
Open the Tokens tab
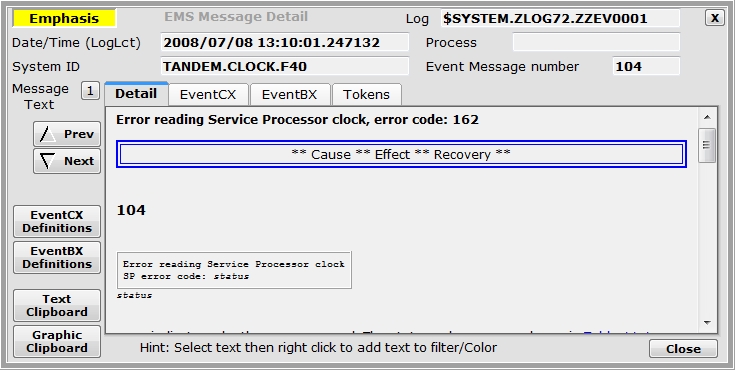[367, 95]
